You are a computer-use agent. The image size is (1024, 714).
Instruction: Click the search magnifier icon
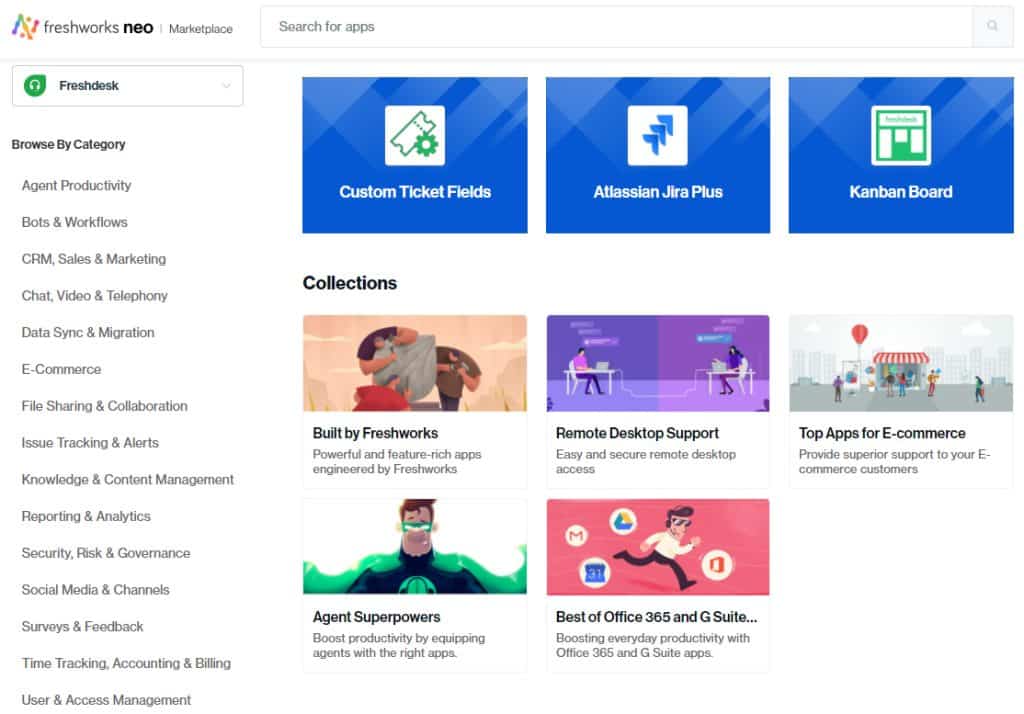(993, 26)
